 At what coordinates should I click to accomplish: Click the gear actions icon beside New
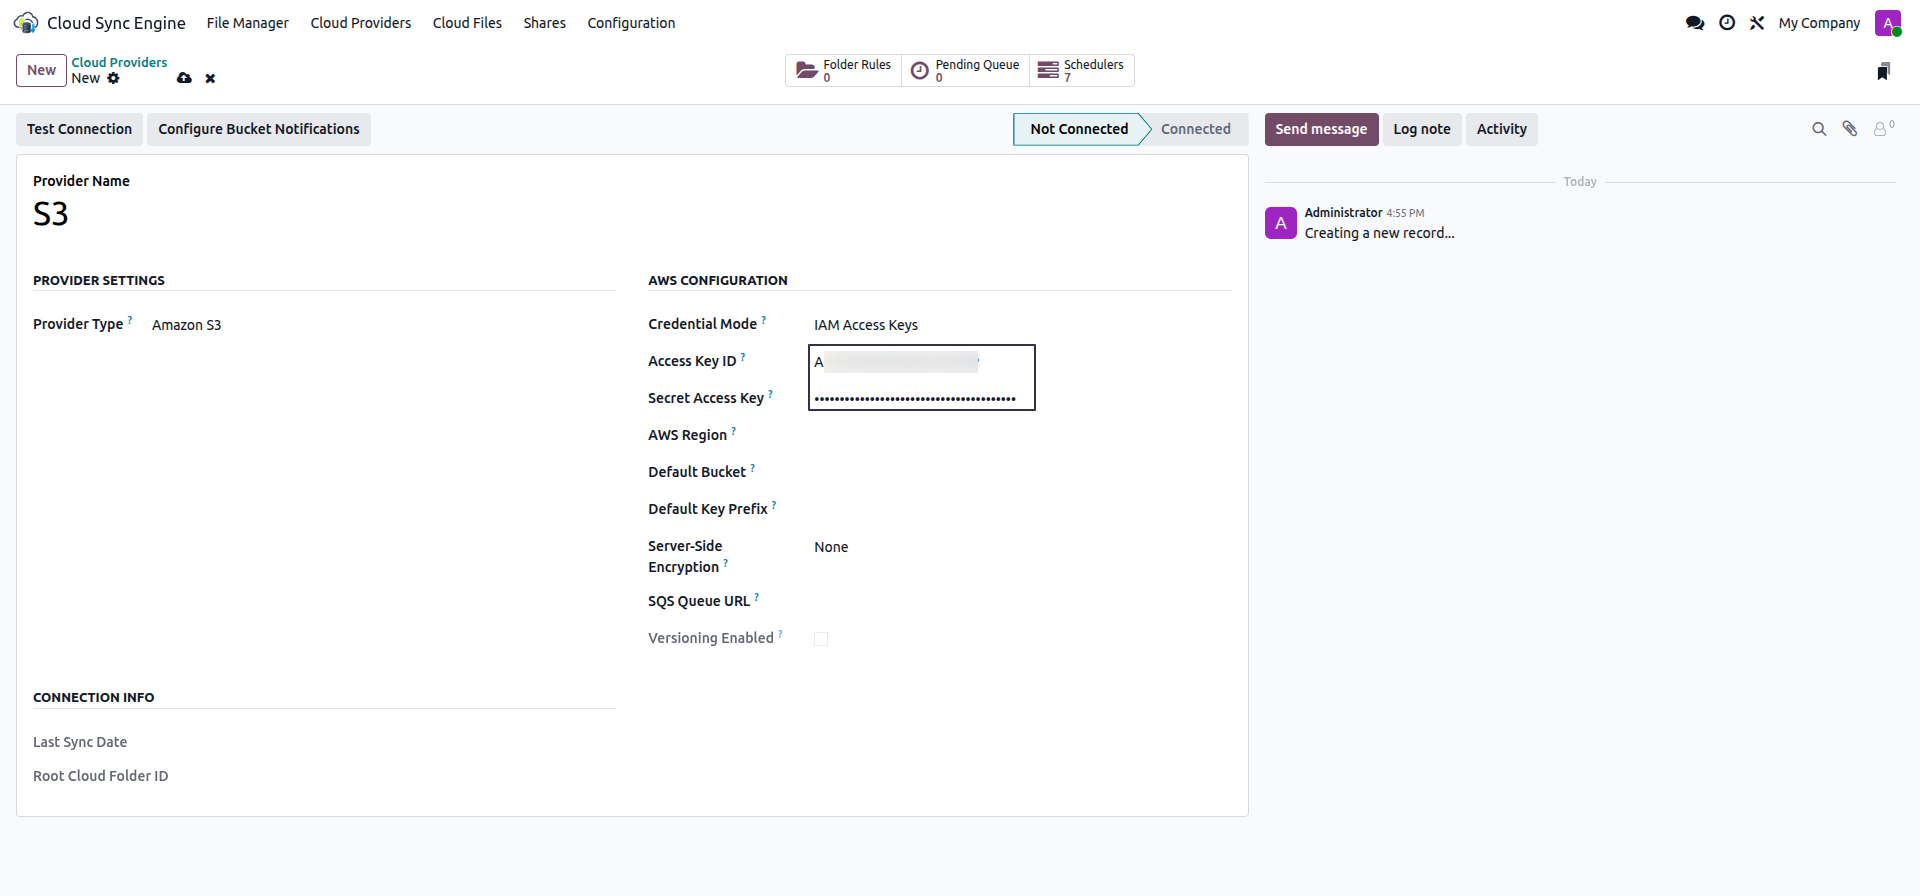pos(113,78)
